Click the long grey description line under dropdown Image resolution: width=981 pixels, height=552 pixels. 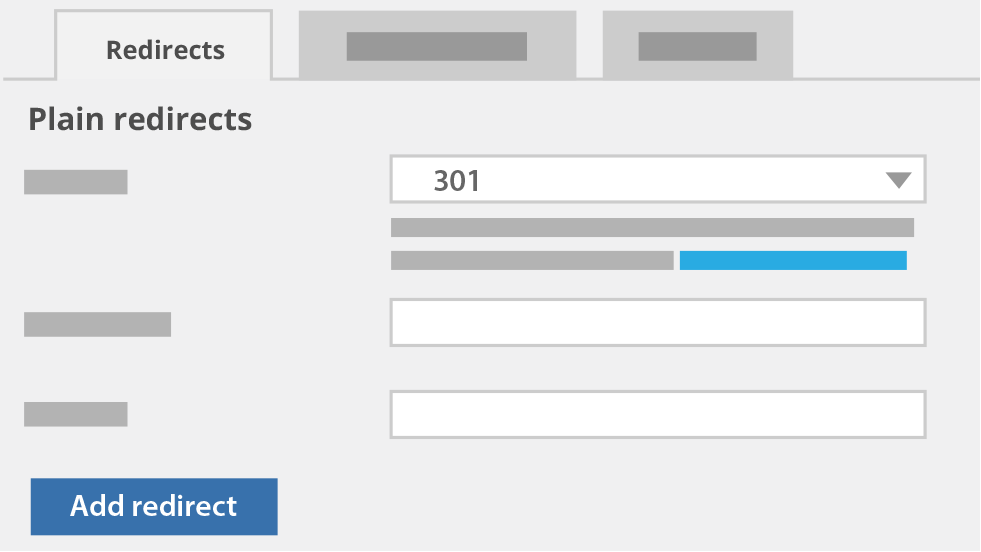tap(652, 227)
